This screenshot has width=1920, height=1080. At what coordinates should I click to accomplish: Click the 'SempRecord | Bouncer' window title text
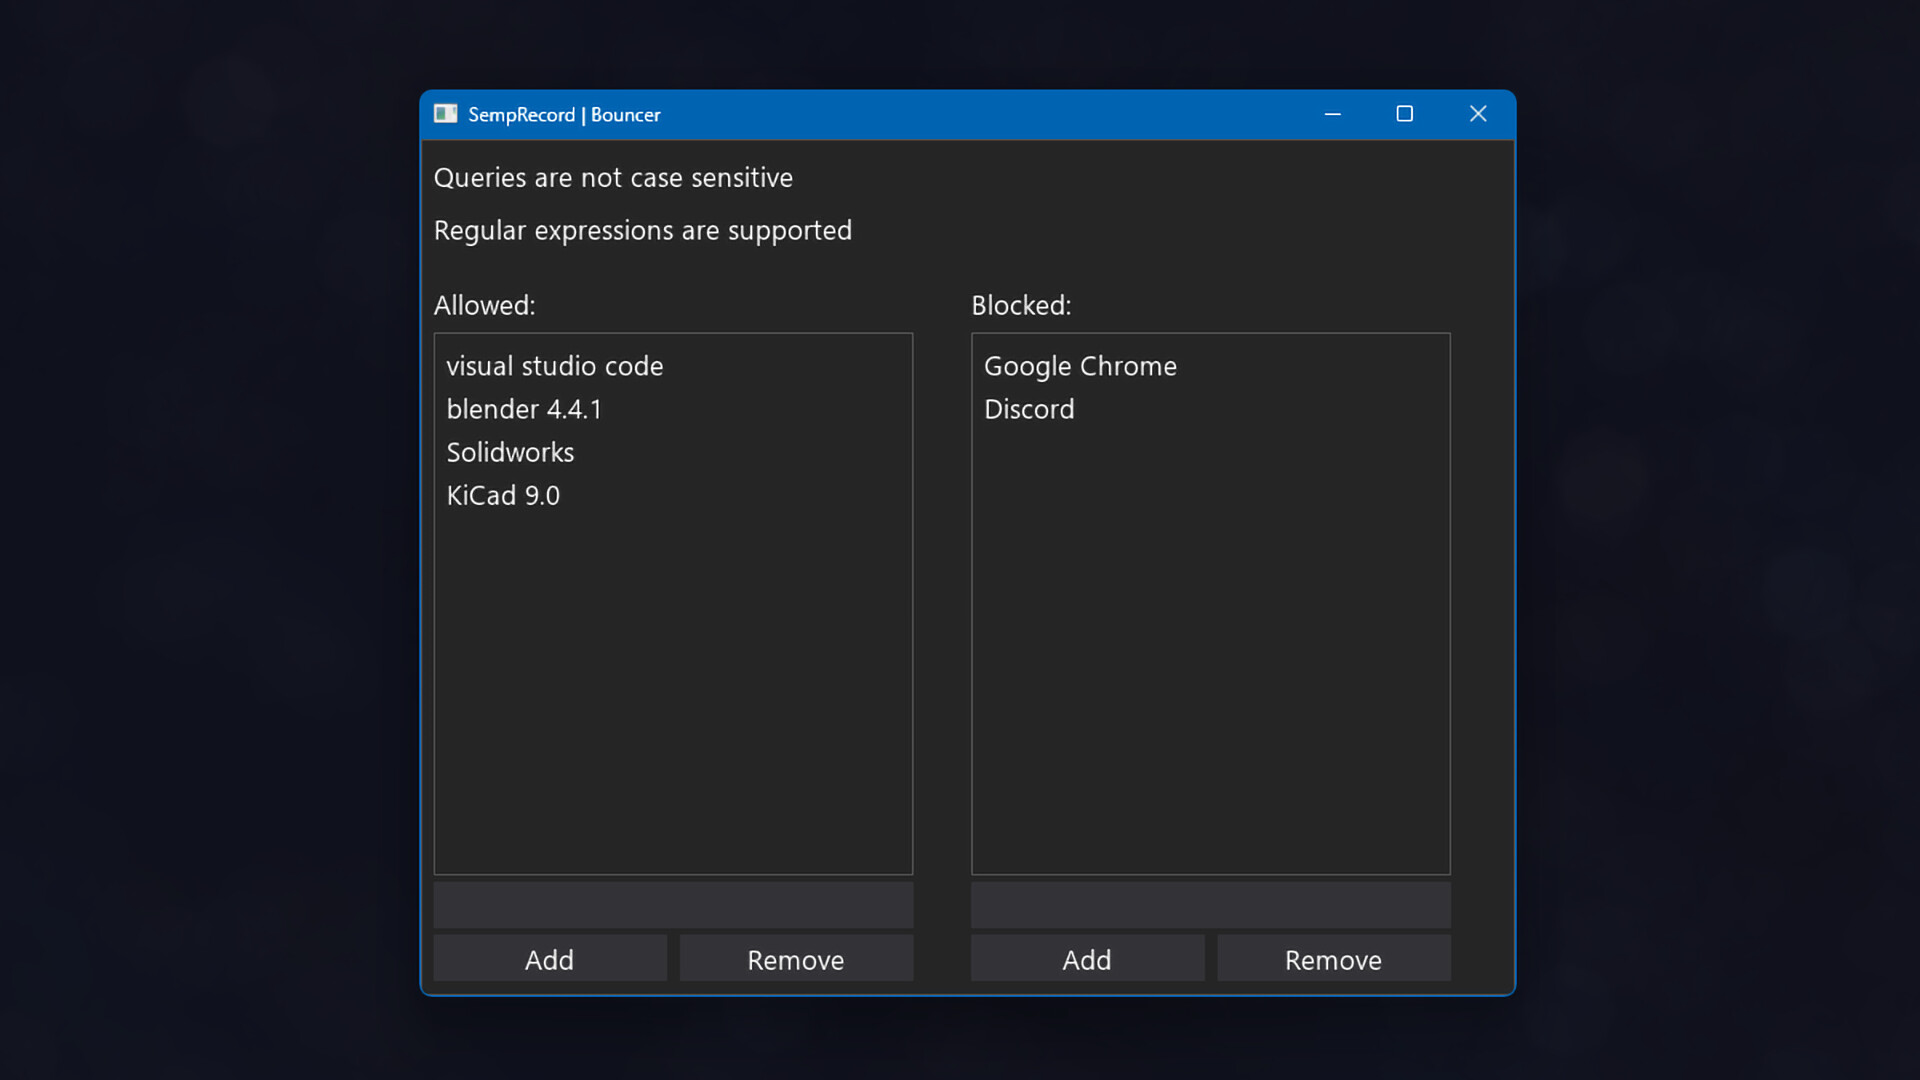pyautogui.click(x=564, y=115)
